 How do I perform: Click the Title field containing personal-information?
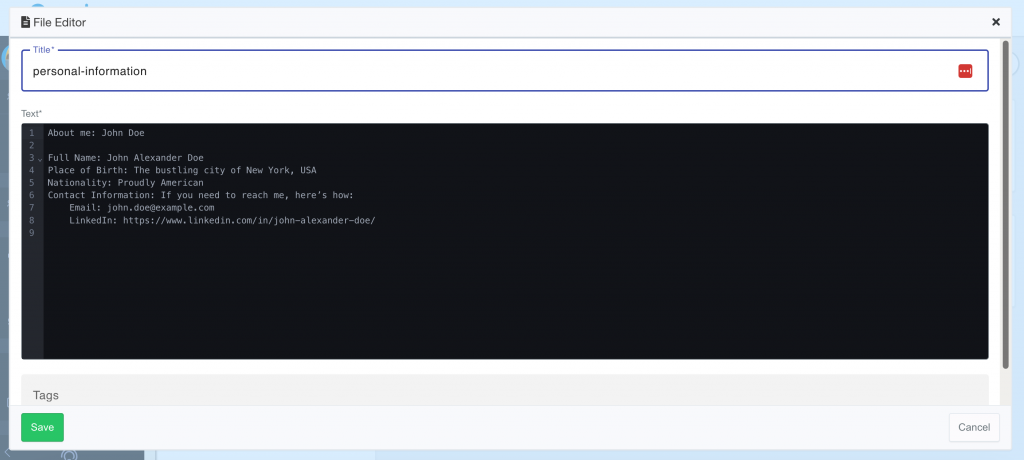tap(480, 71)
